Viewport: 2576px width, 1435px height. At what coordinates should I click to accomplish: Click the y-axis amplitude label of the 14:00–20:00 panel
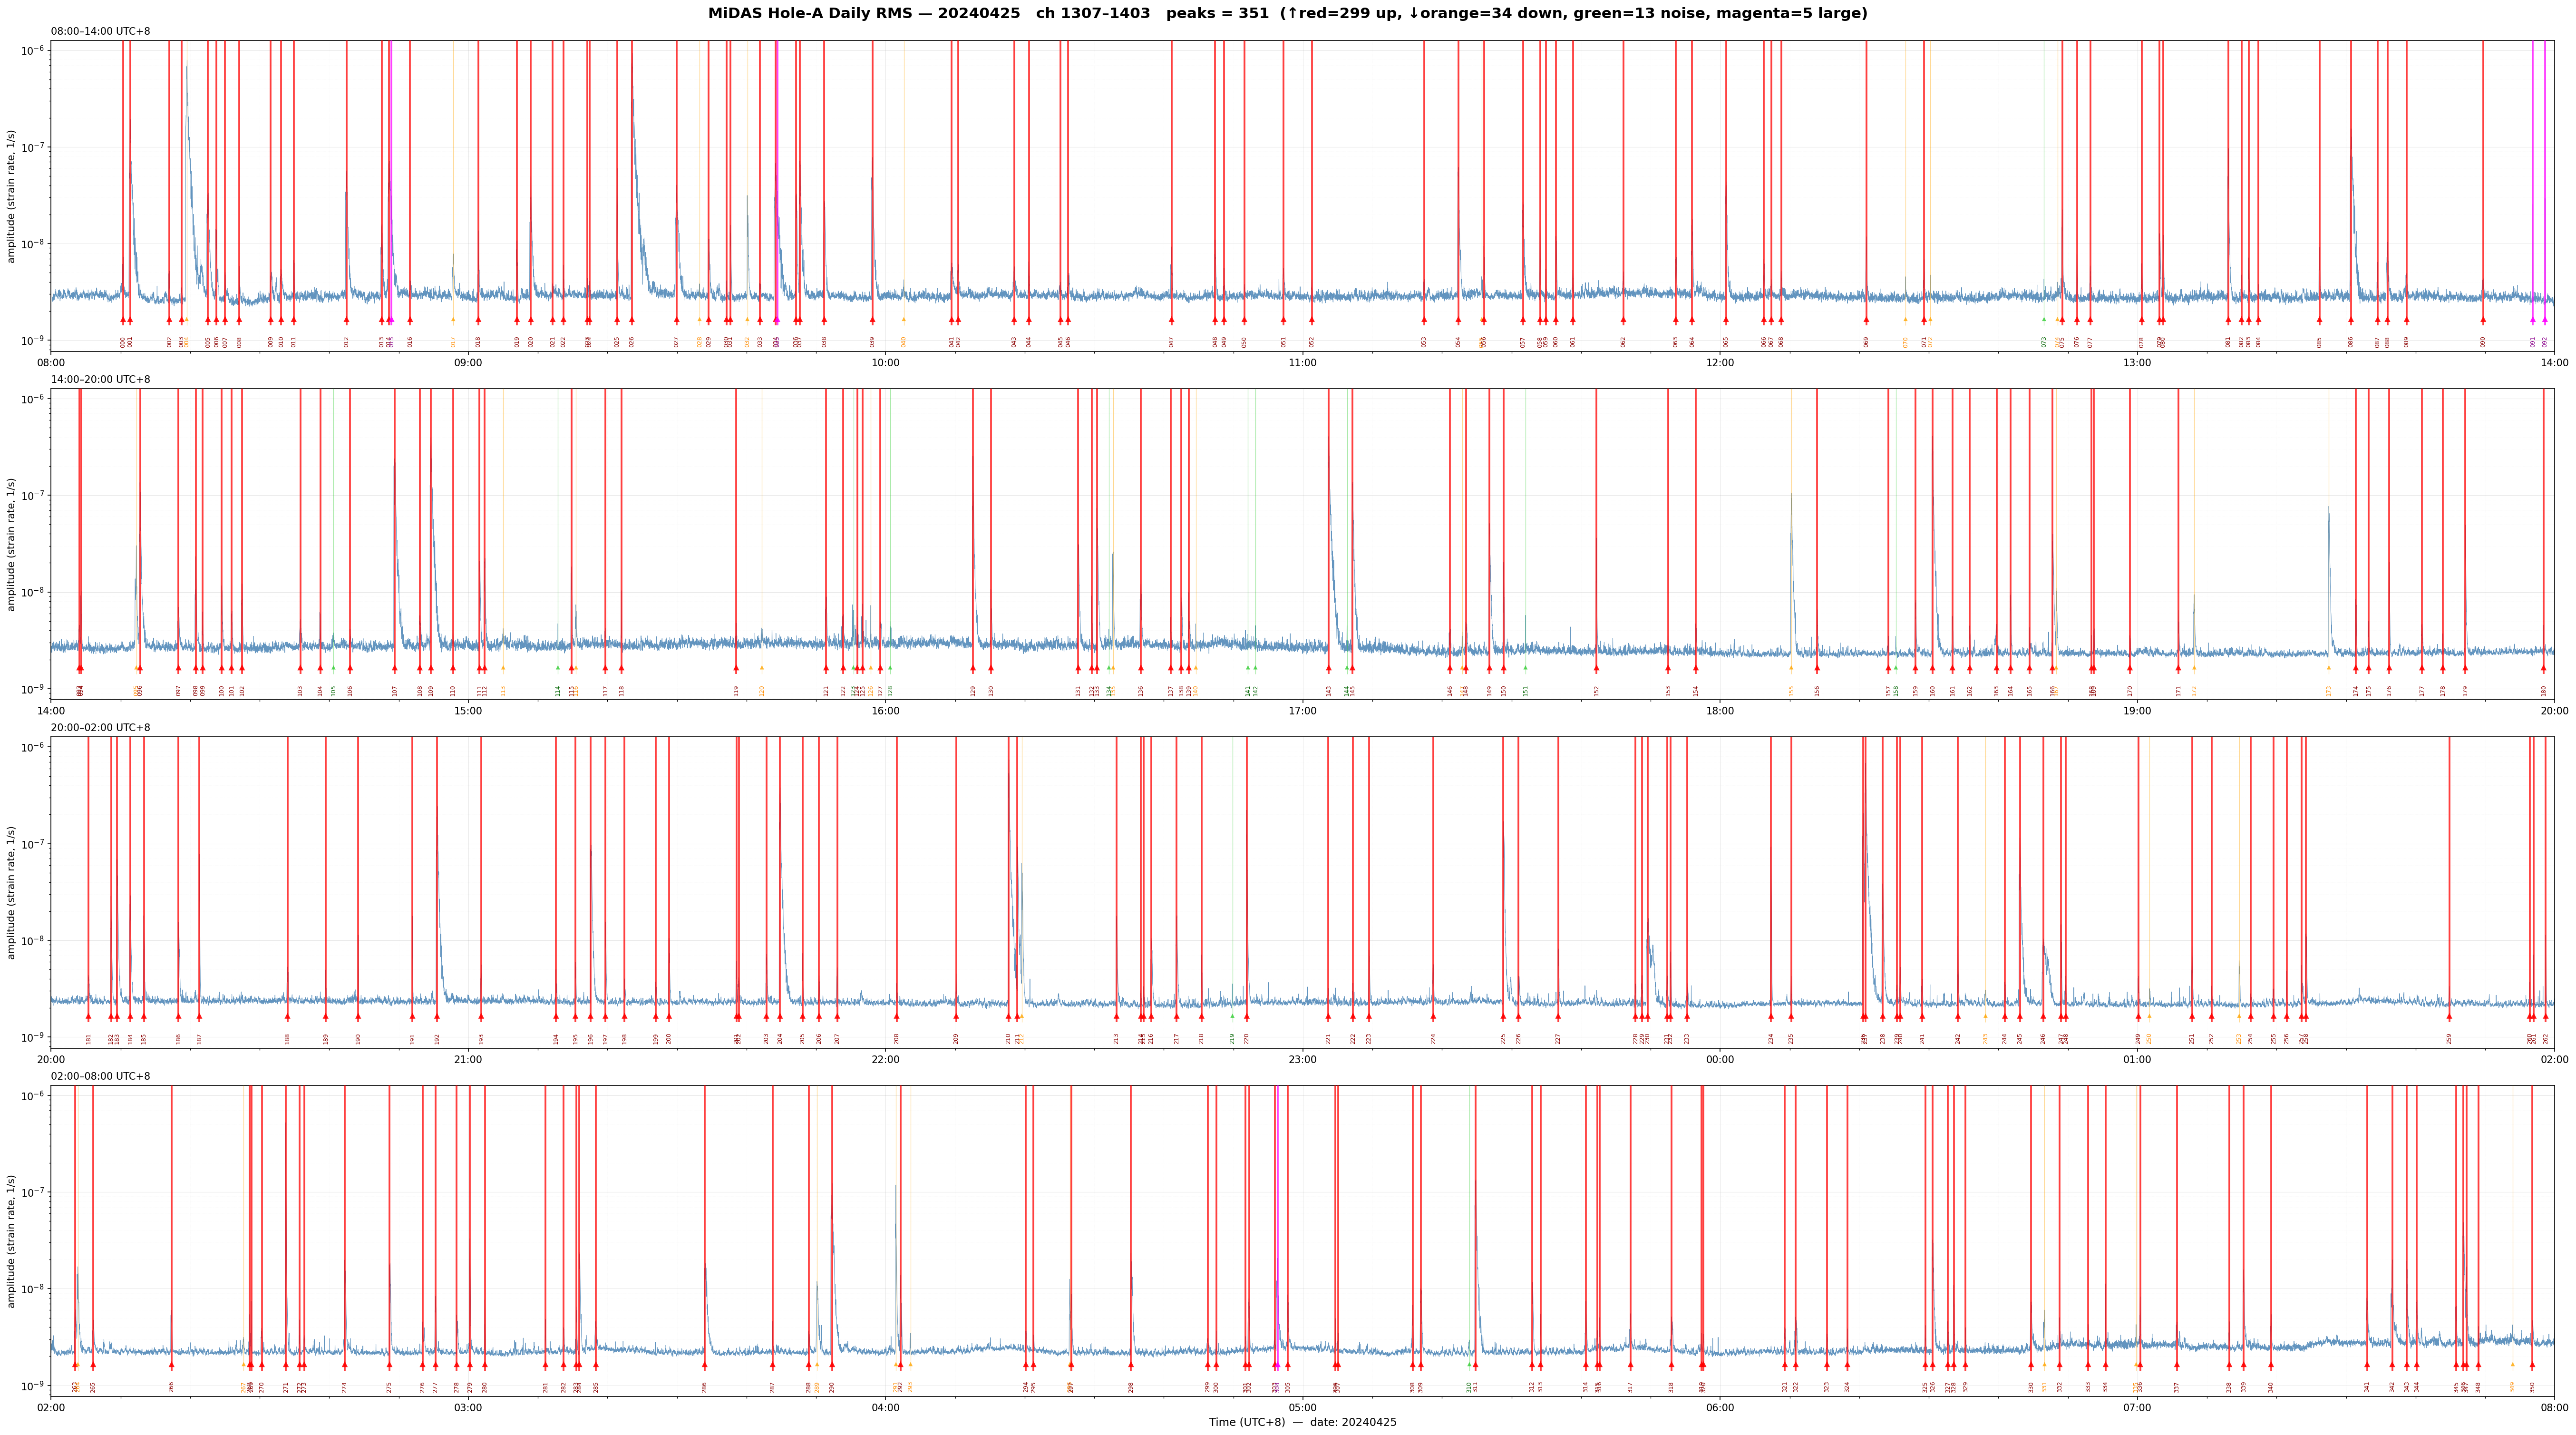click(x=12, y=544)
